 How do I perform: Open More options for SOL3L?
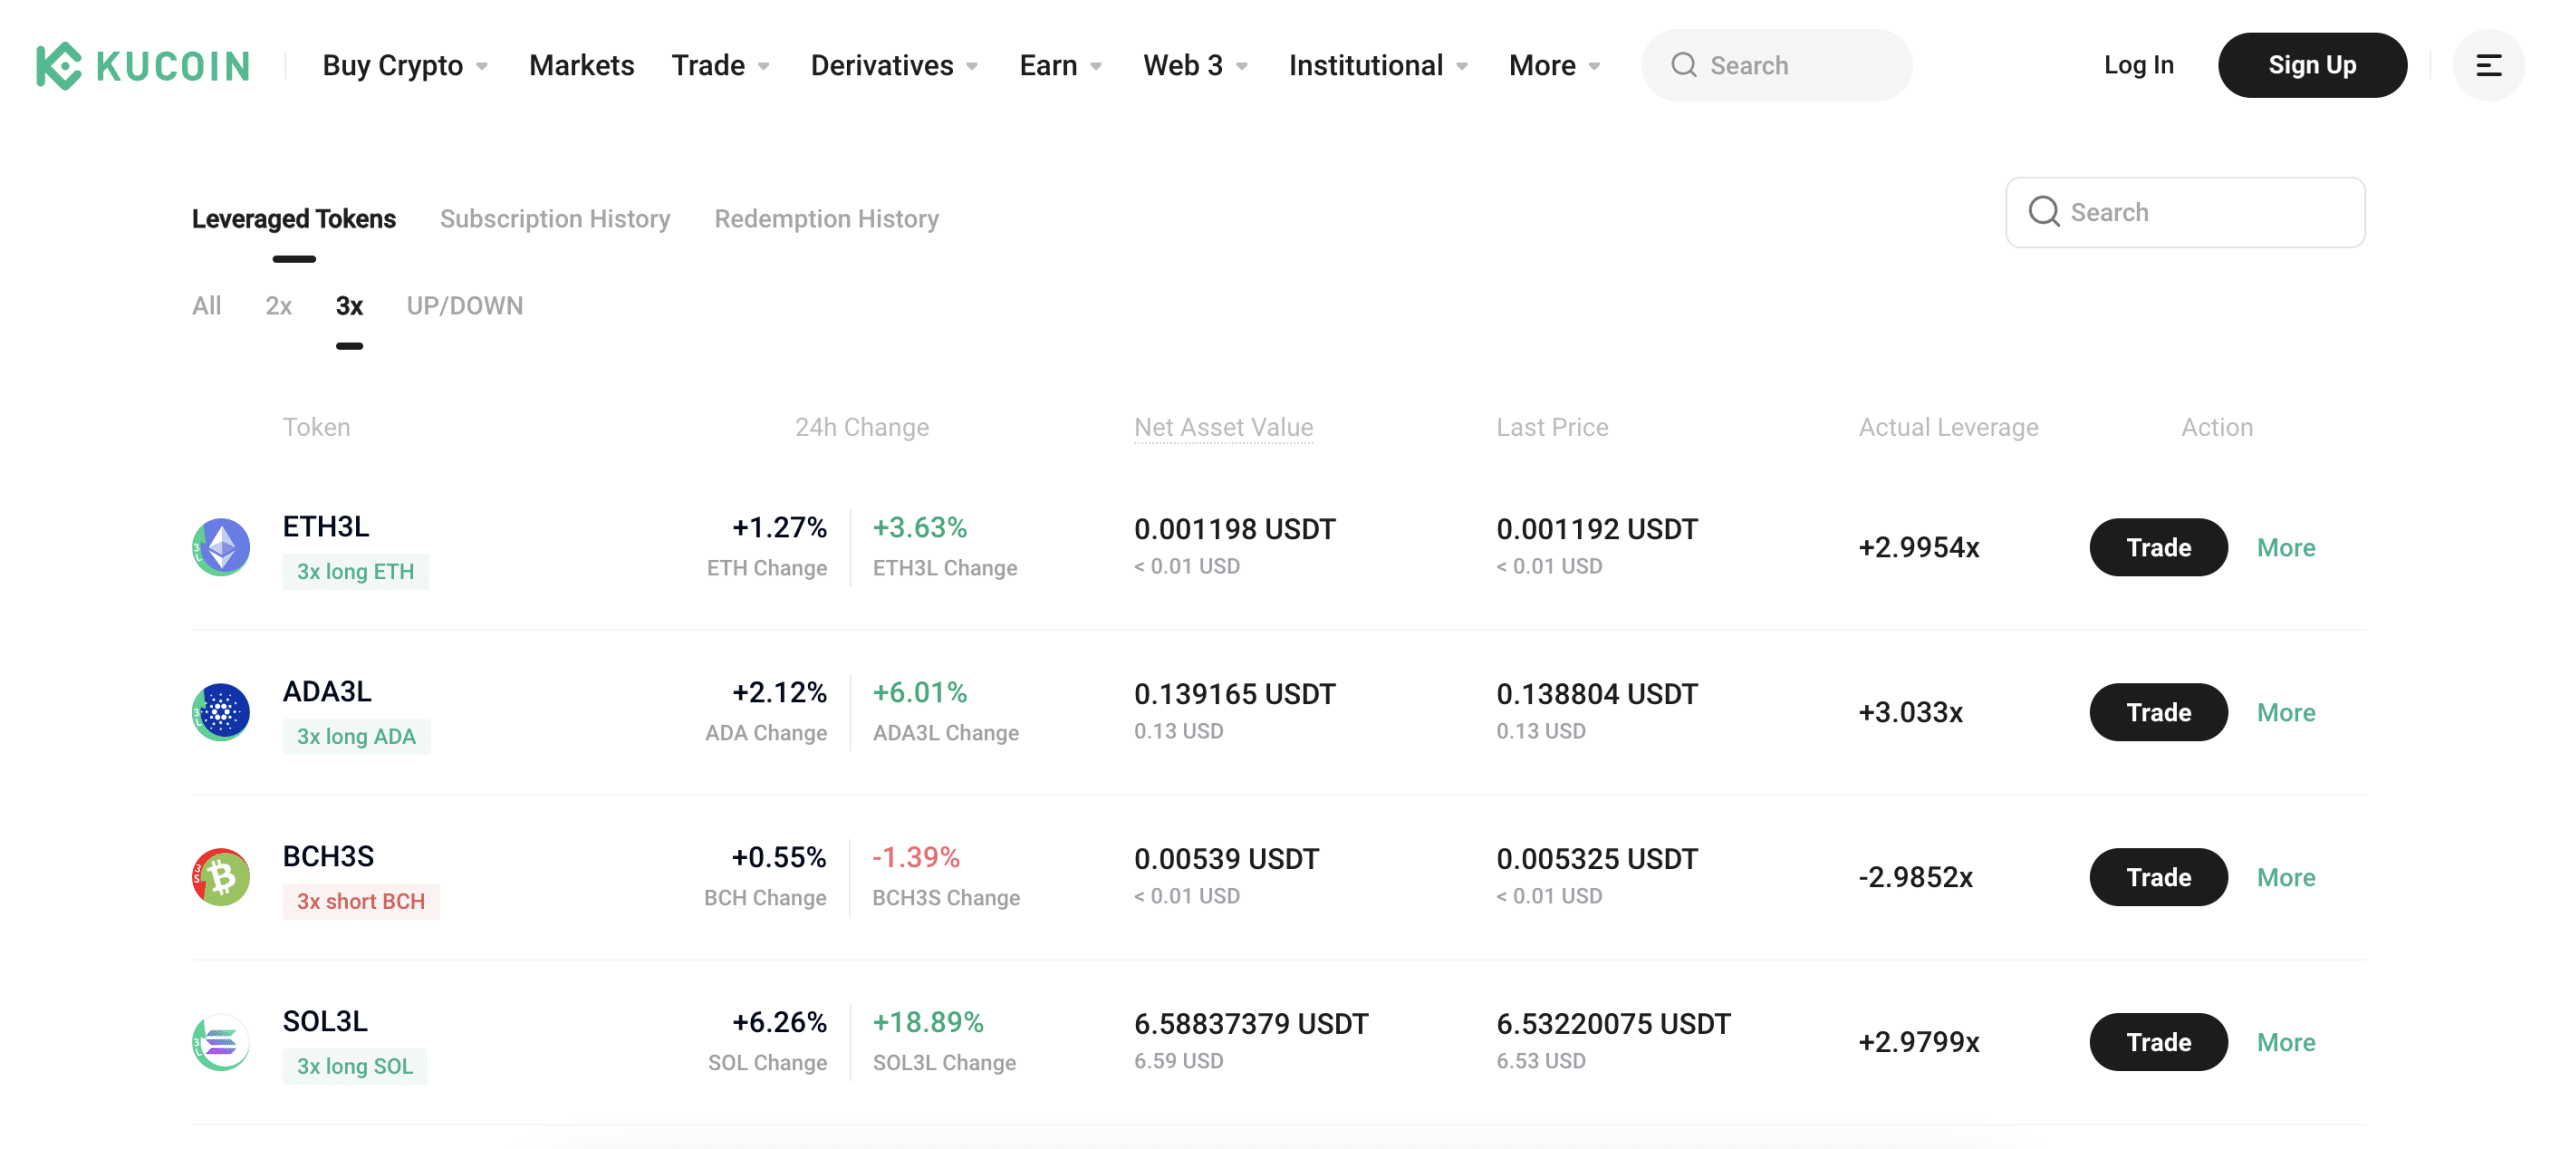point(2285,1043)
